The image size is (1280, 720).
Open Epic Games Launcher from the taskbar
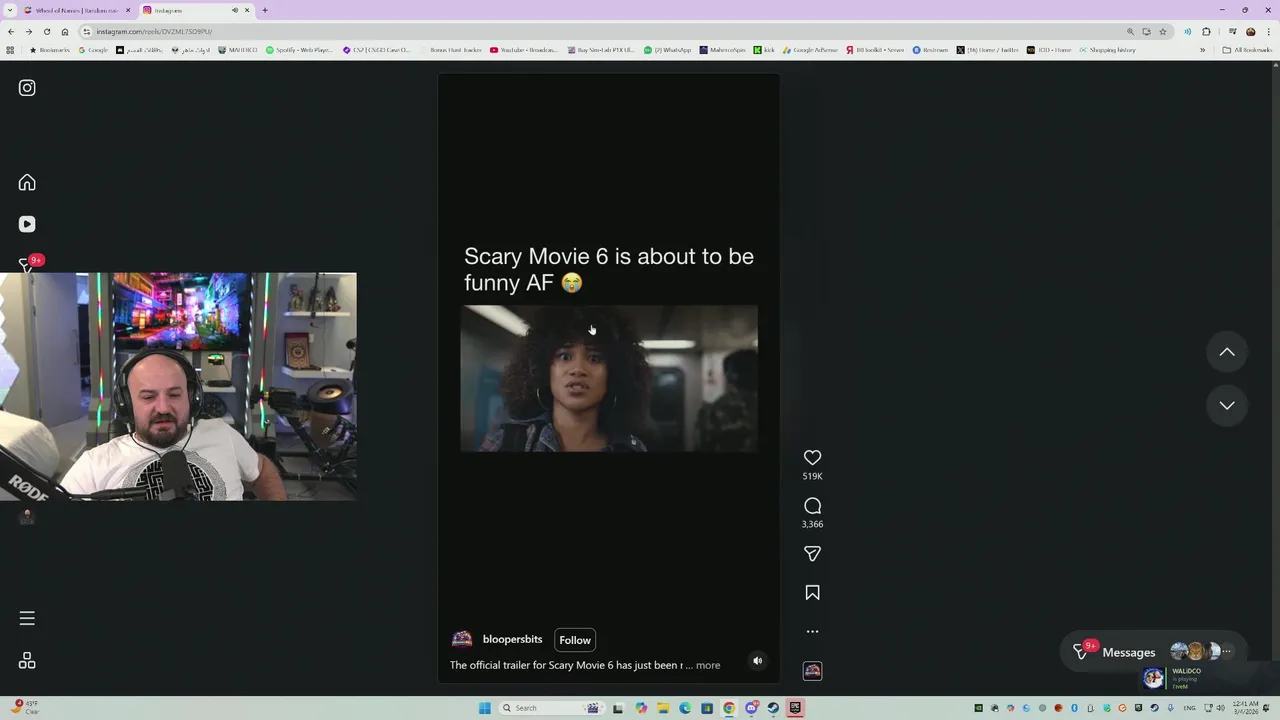pyautogui.click(x=795, y=708)
